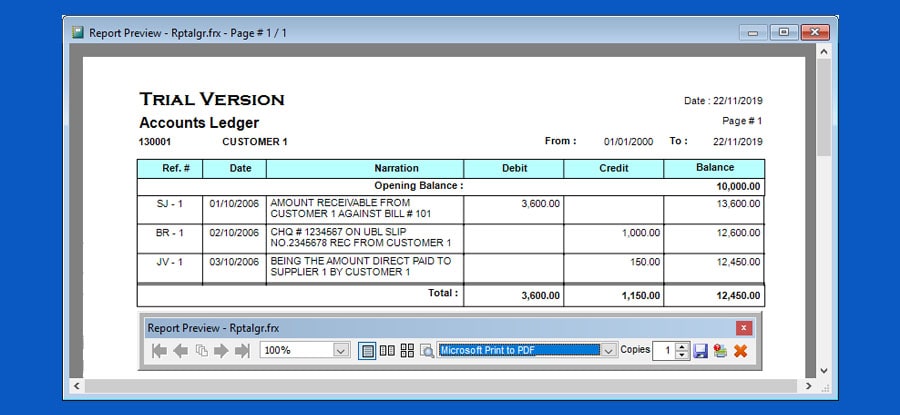Screen dimensions: 900x415
Task: Go to next page of report
Action: pos(222,351)
